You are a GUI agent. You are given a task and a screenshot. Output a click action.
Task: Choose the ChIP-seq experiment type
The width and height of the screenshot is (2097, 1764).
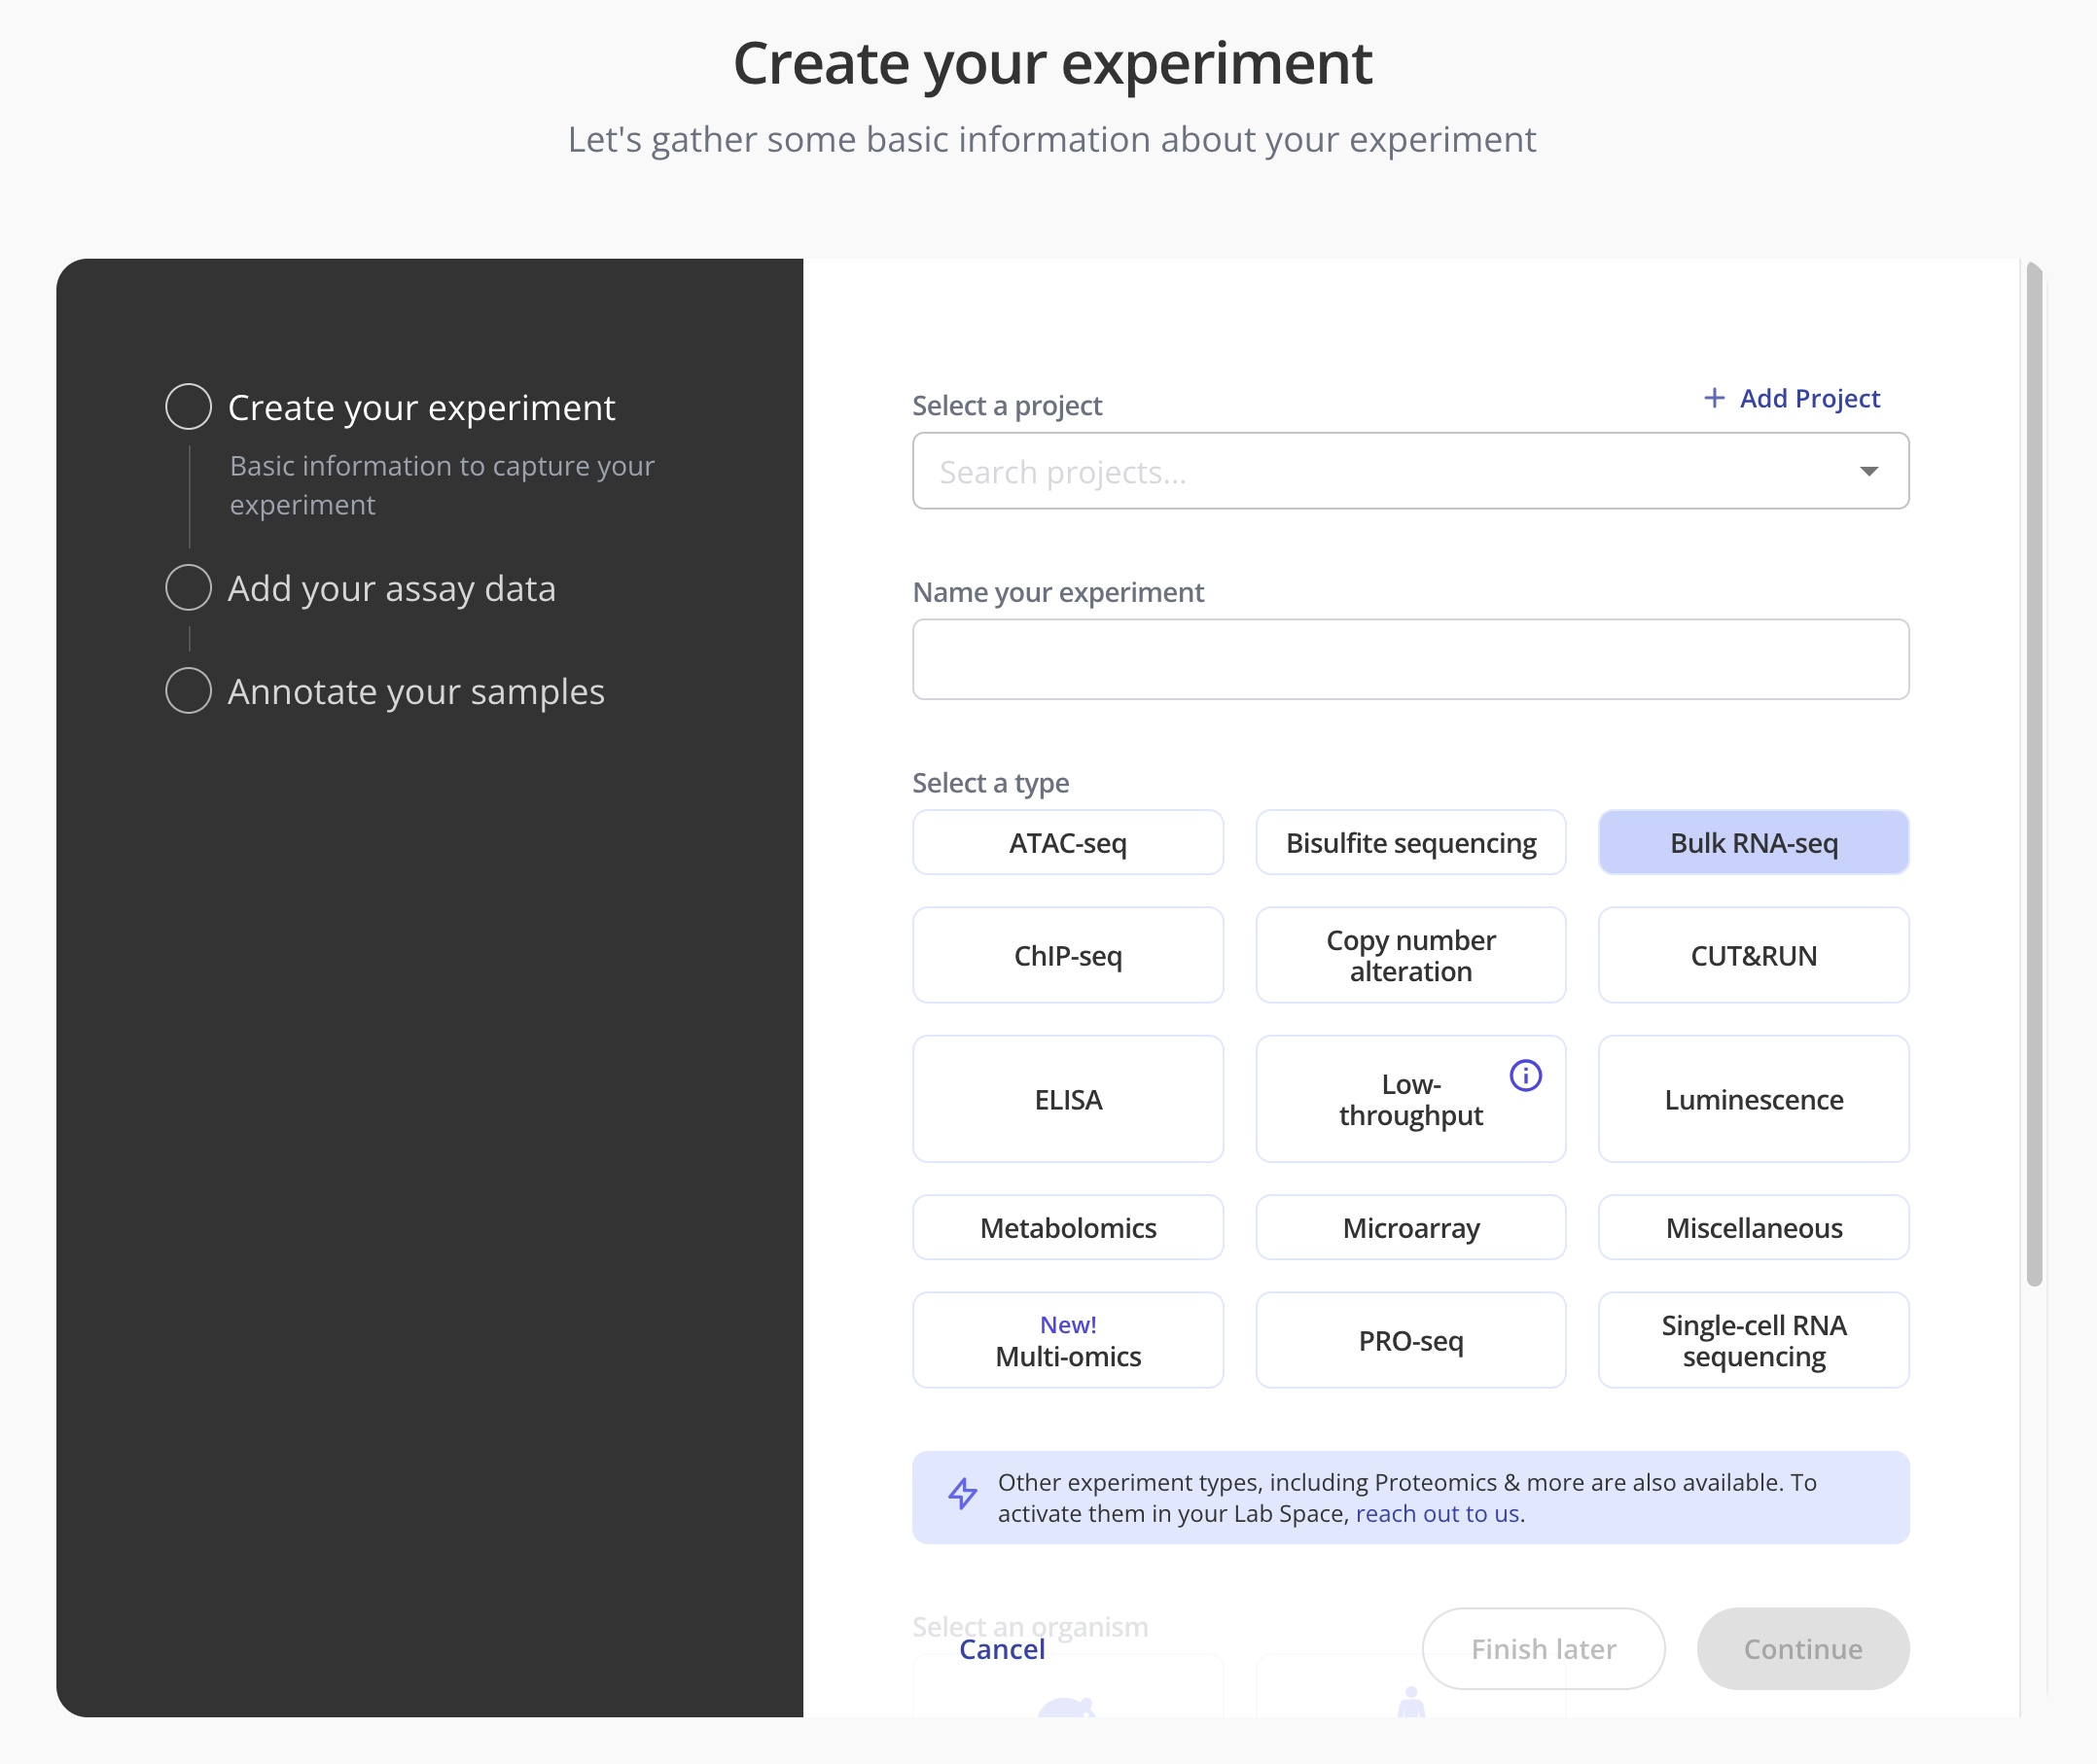[1068, 955]
